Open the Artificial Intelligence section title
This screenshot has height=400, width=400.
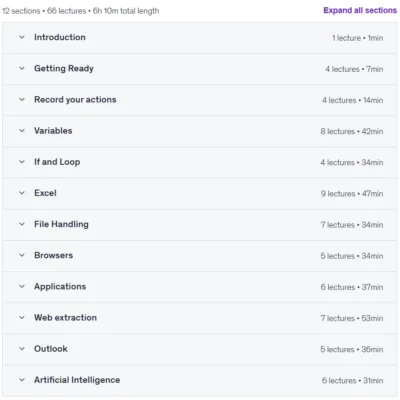coord(77,380)
